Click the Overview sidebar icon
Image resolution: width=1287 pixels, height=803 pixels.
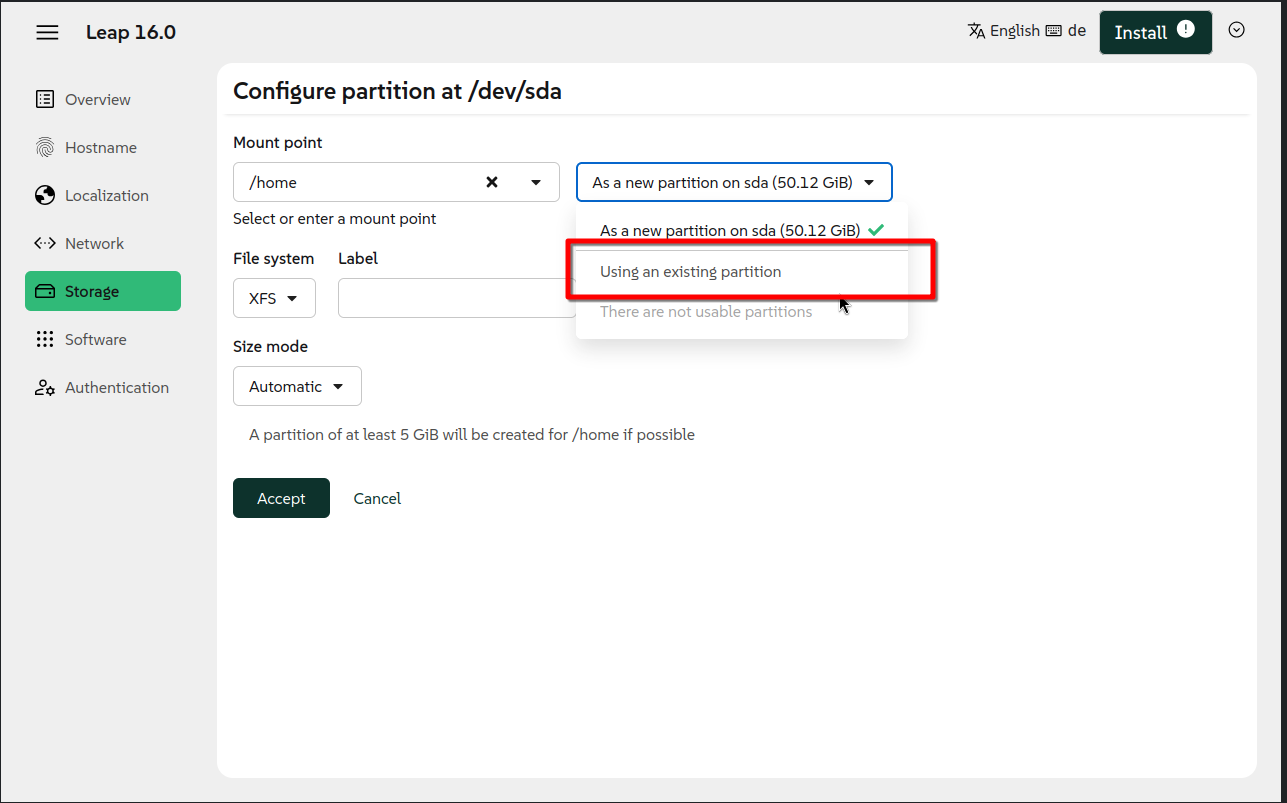[x=45, y=99]
